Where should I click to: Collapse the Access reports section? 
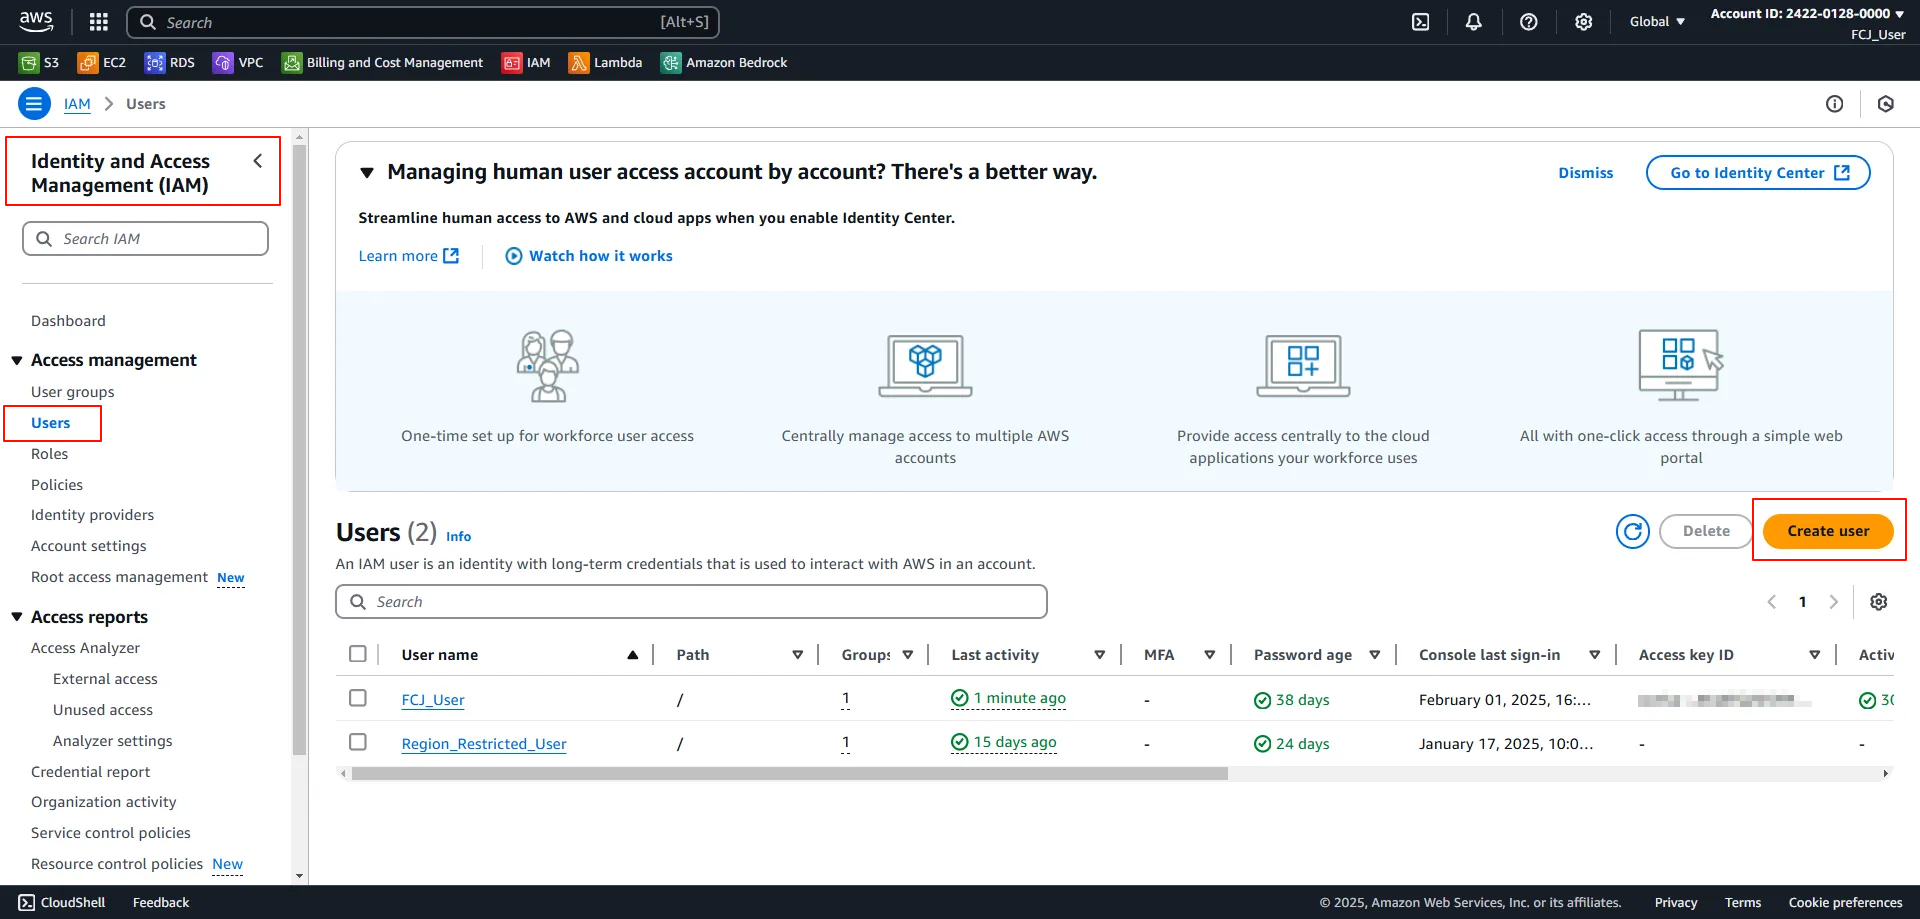17,617
